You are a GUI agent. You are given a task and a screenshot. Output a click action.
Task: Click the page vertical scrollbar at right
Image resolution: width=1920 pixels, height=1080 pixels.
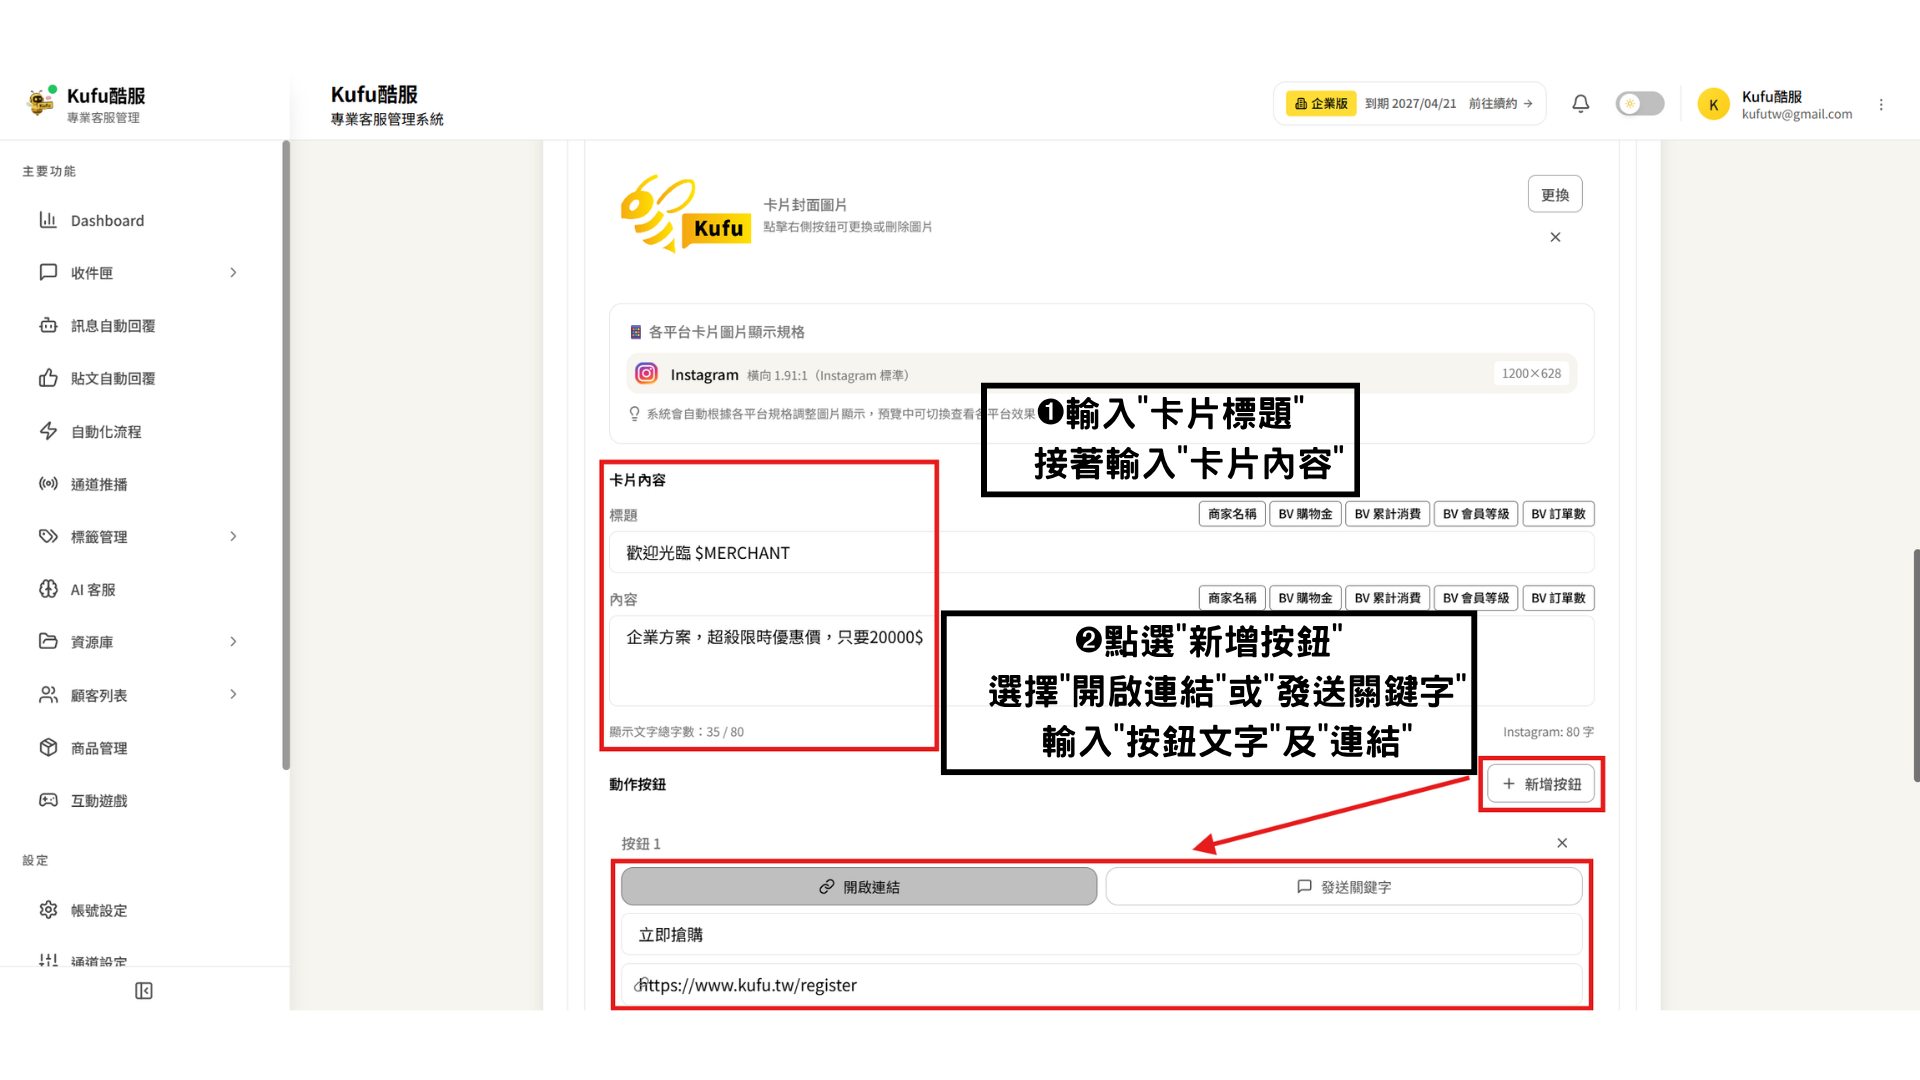pos(1916,665)
